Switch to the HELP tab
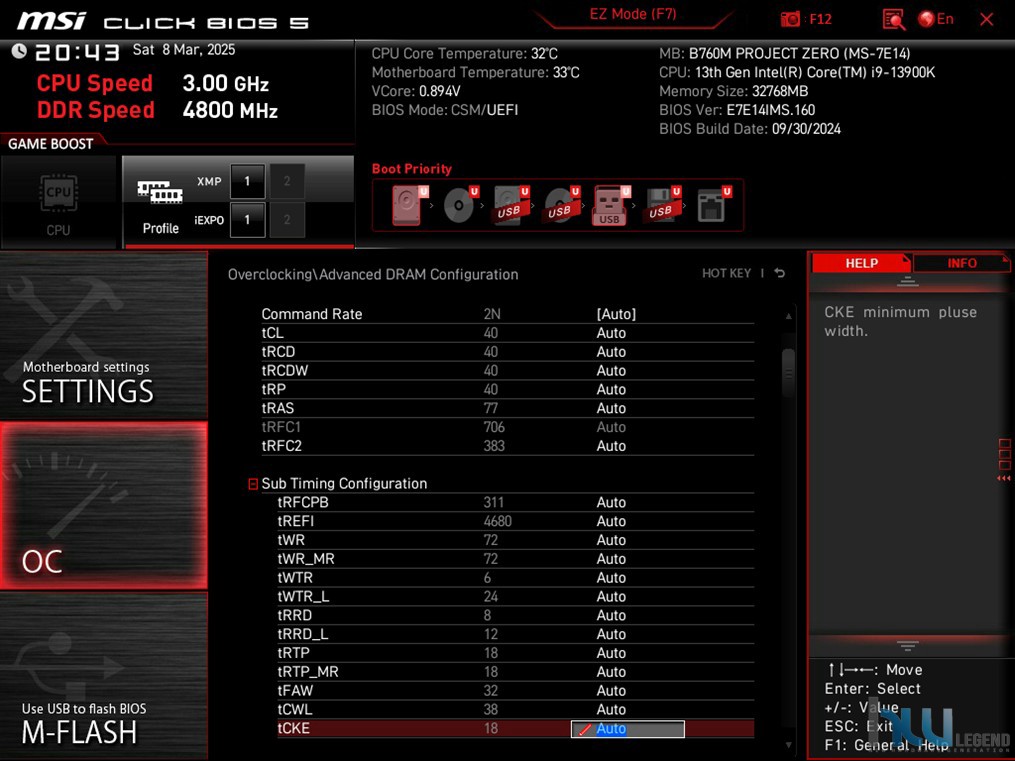Screen dimensions: 1015x761 coord(861,263)
